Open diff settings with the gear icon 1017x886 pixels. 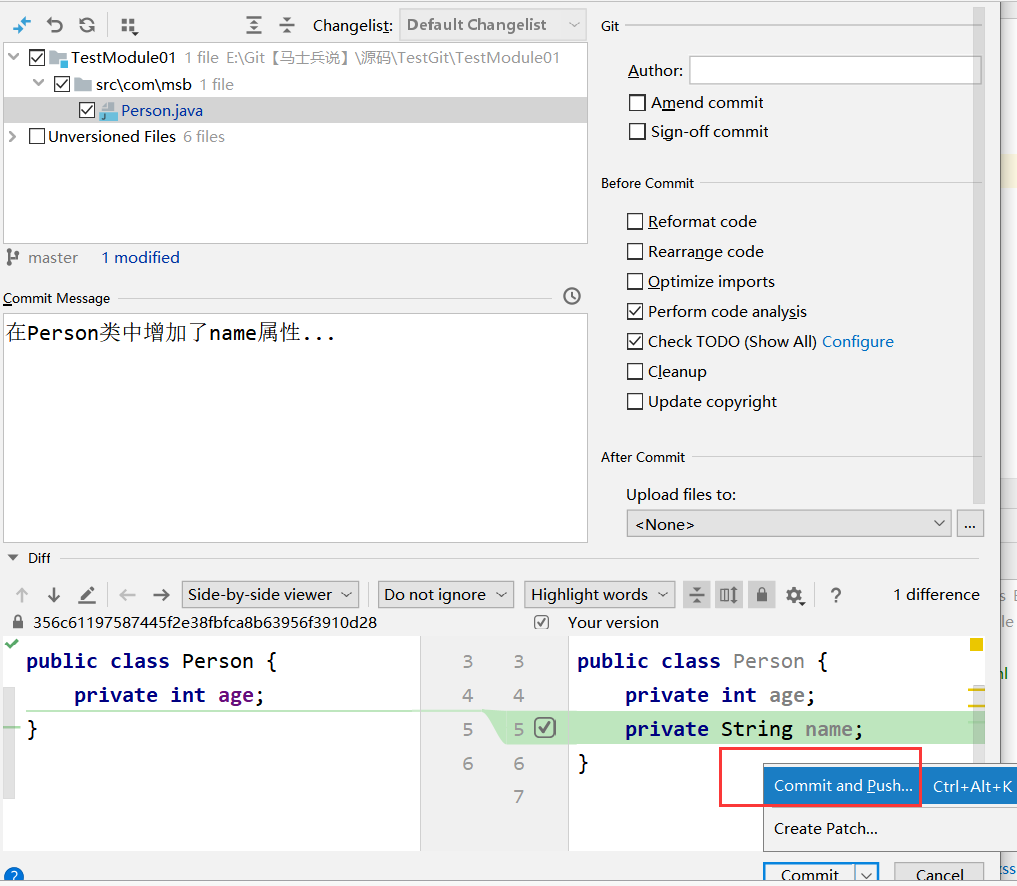[x=795, y=594]
